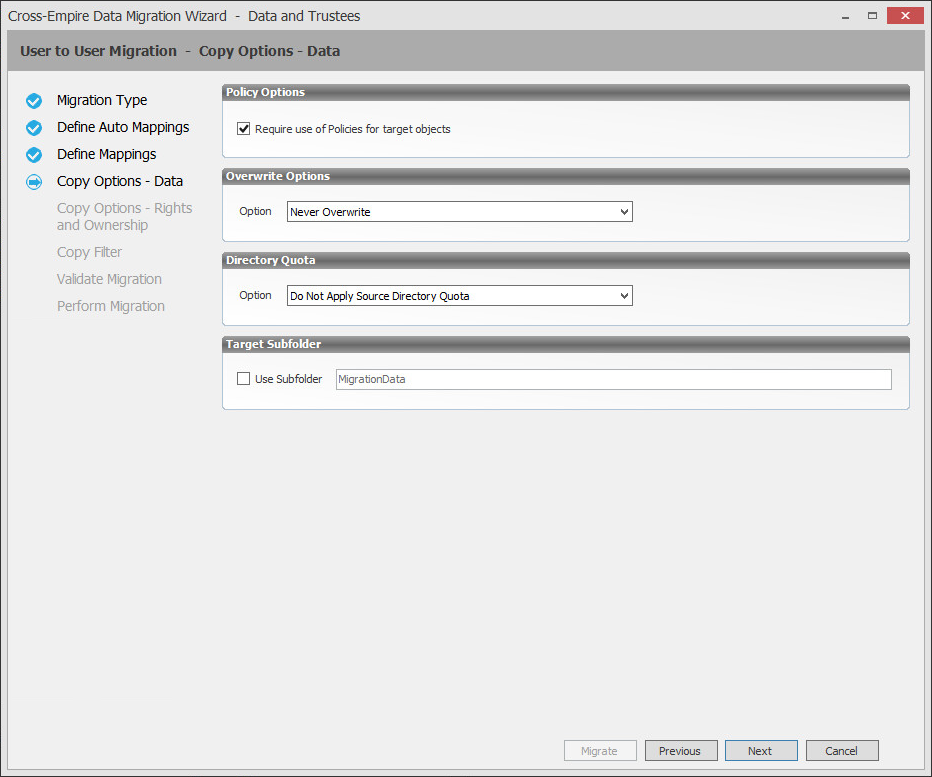Uncheck Require use of Policies checkbox
932x777 pixels.
click(x=244, y=128)
